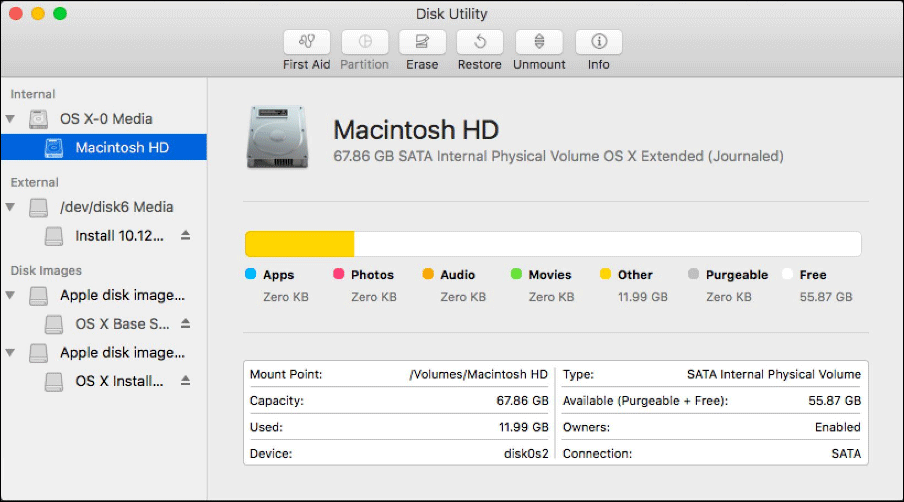Click the green zoom window button
This screenshot has height=502, width=904.
click(60, 14)
